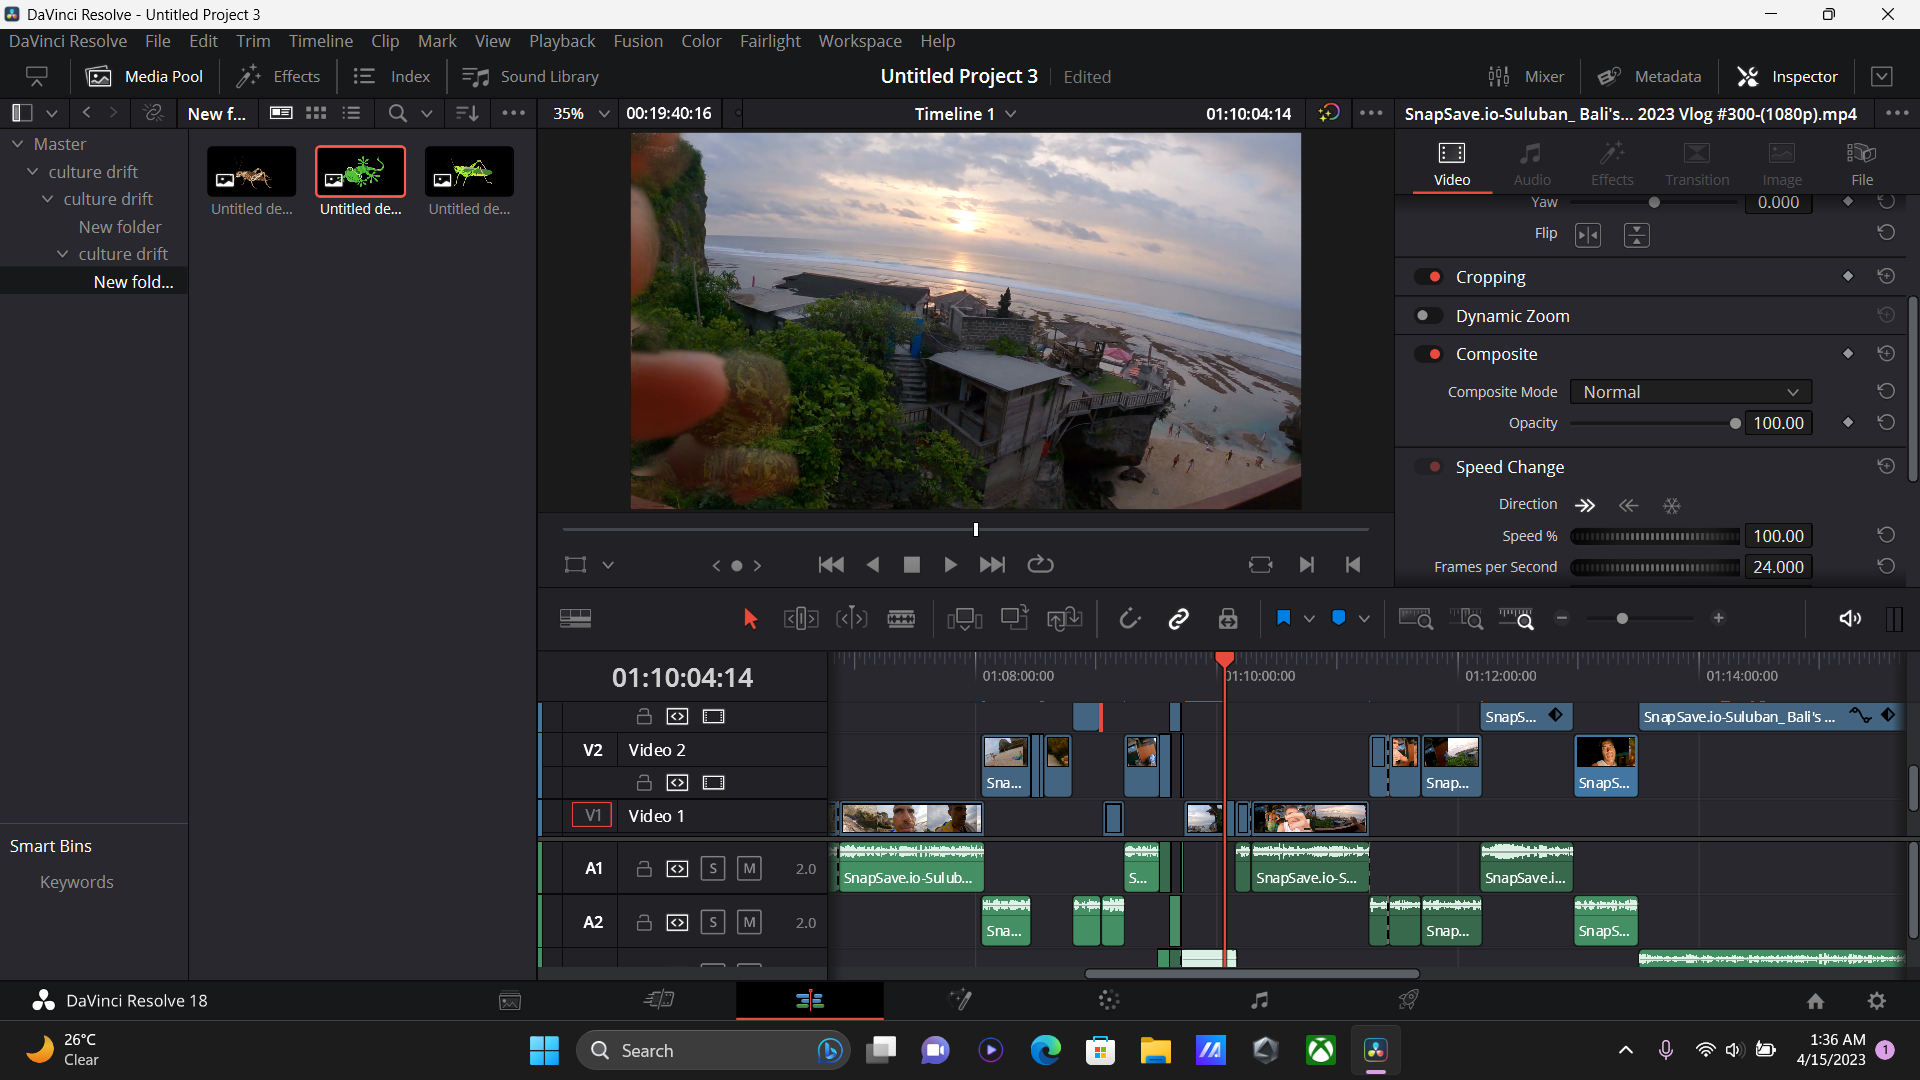Click the Media Pool button
Screen dimensions: 1920x1080
click(x=144, y=77)
